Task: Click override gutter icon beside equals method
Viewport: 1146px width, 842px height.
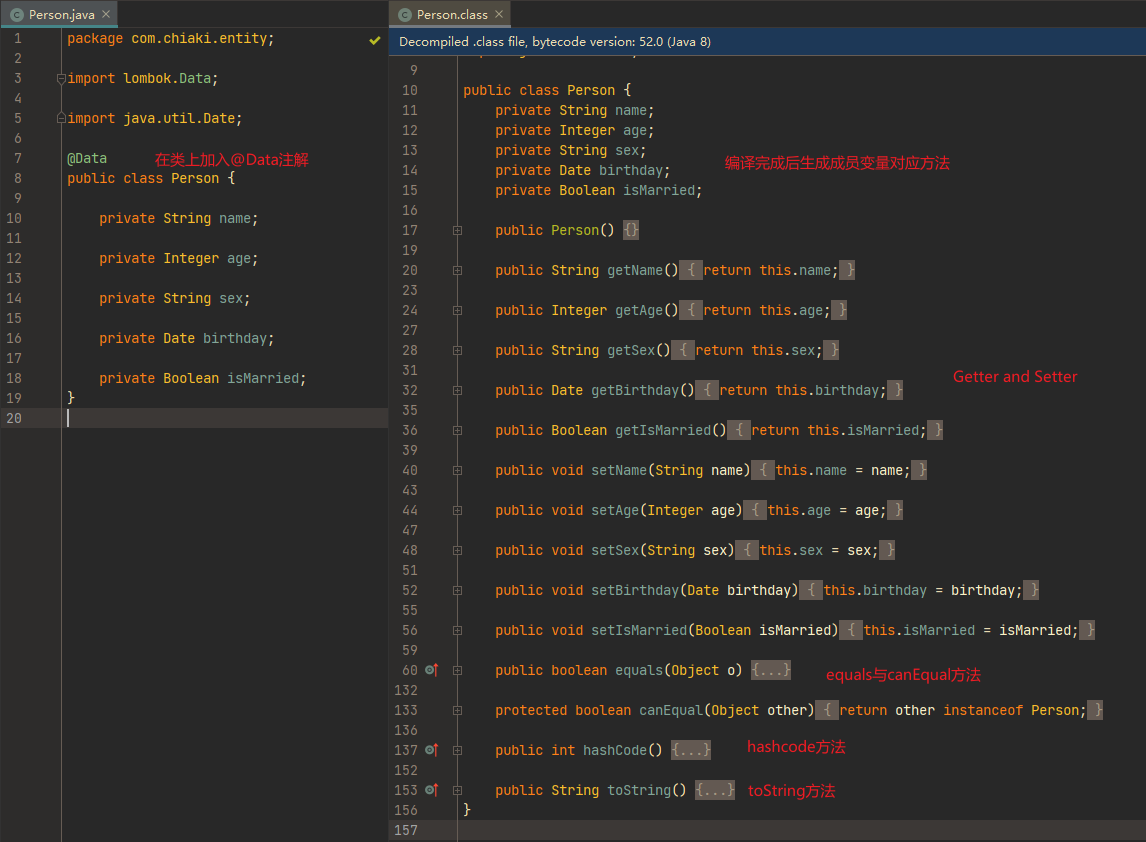Action: click(x=432, y=670)
